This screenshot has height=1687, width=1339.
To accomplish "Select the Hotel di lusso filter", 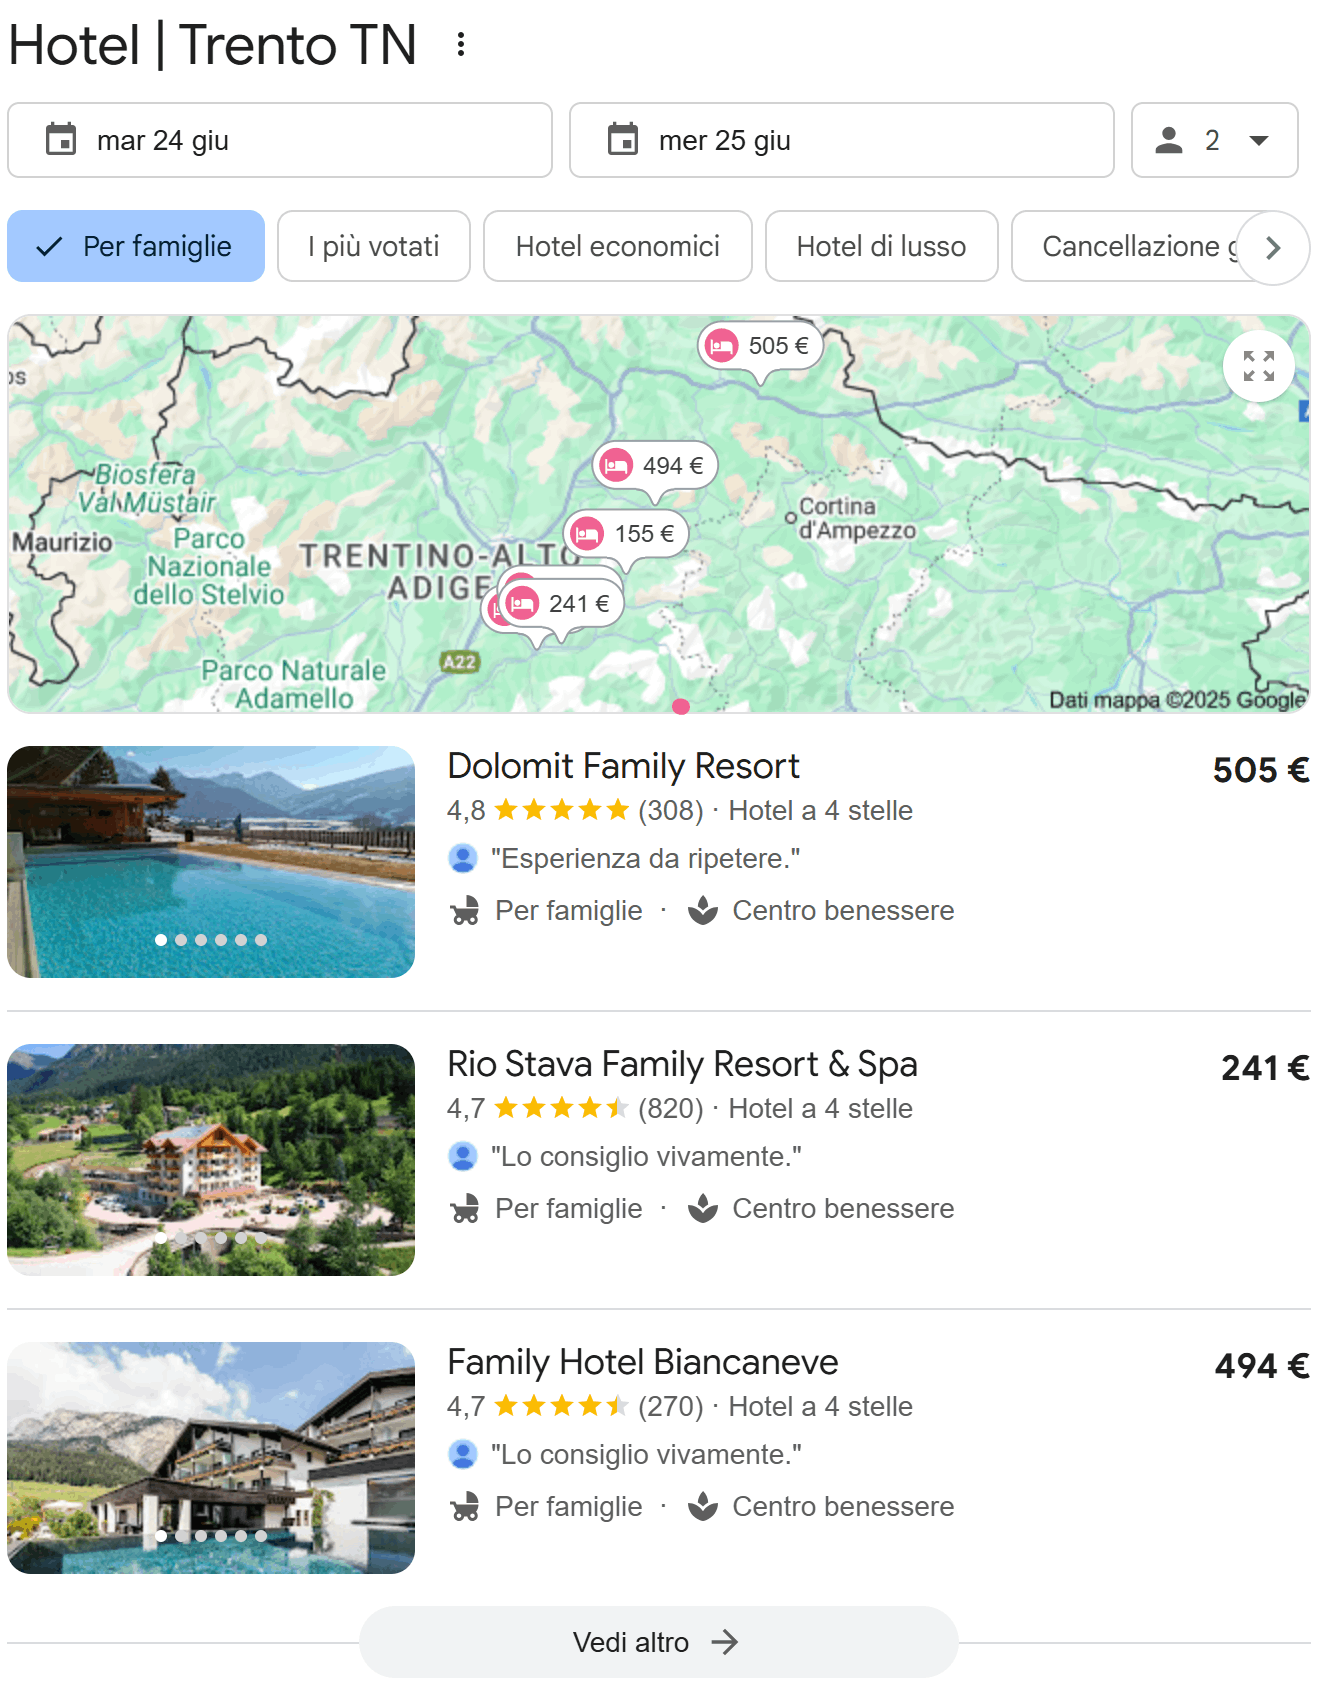I will (x=881, y=246).
